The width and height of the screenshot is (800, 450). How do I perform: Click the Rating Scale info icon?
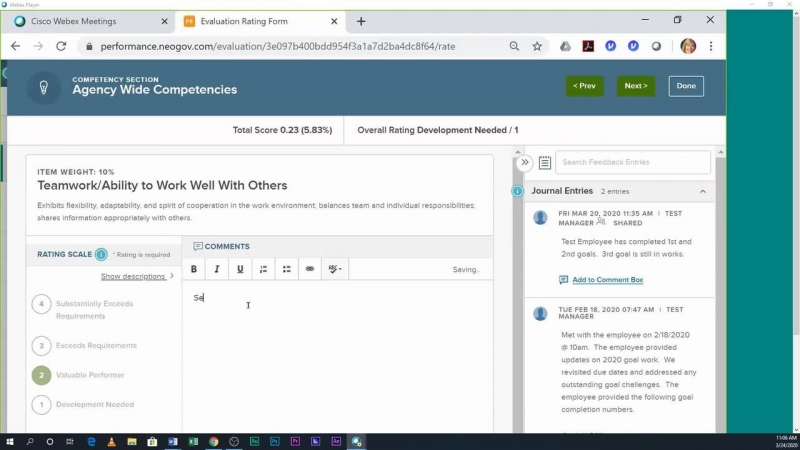click(101, 254)
